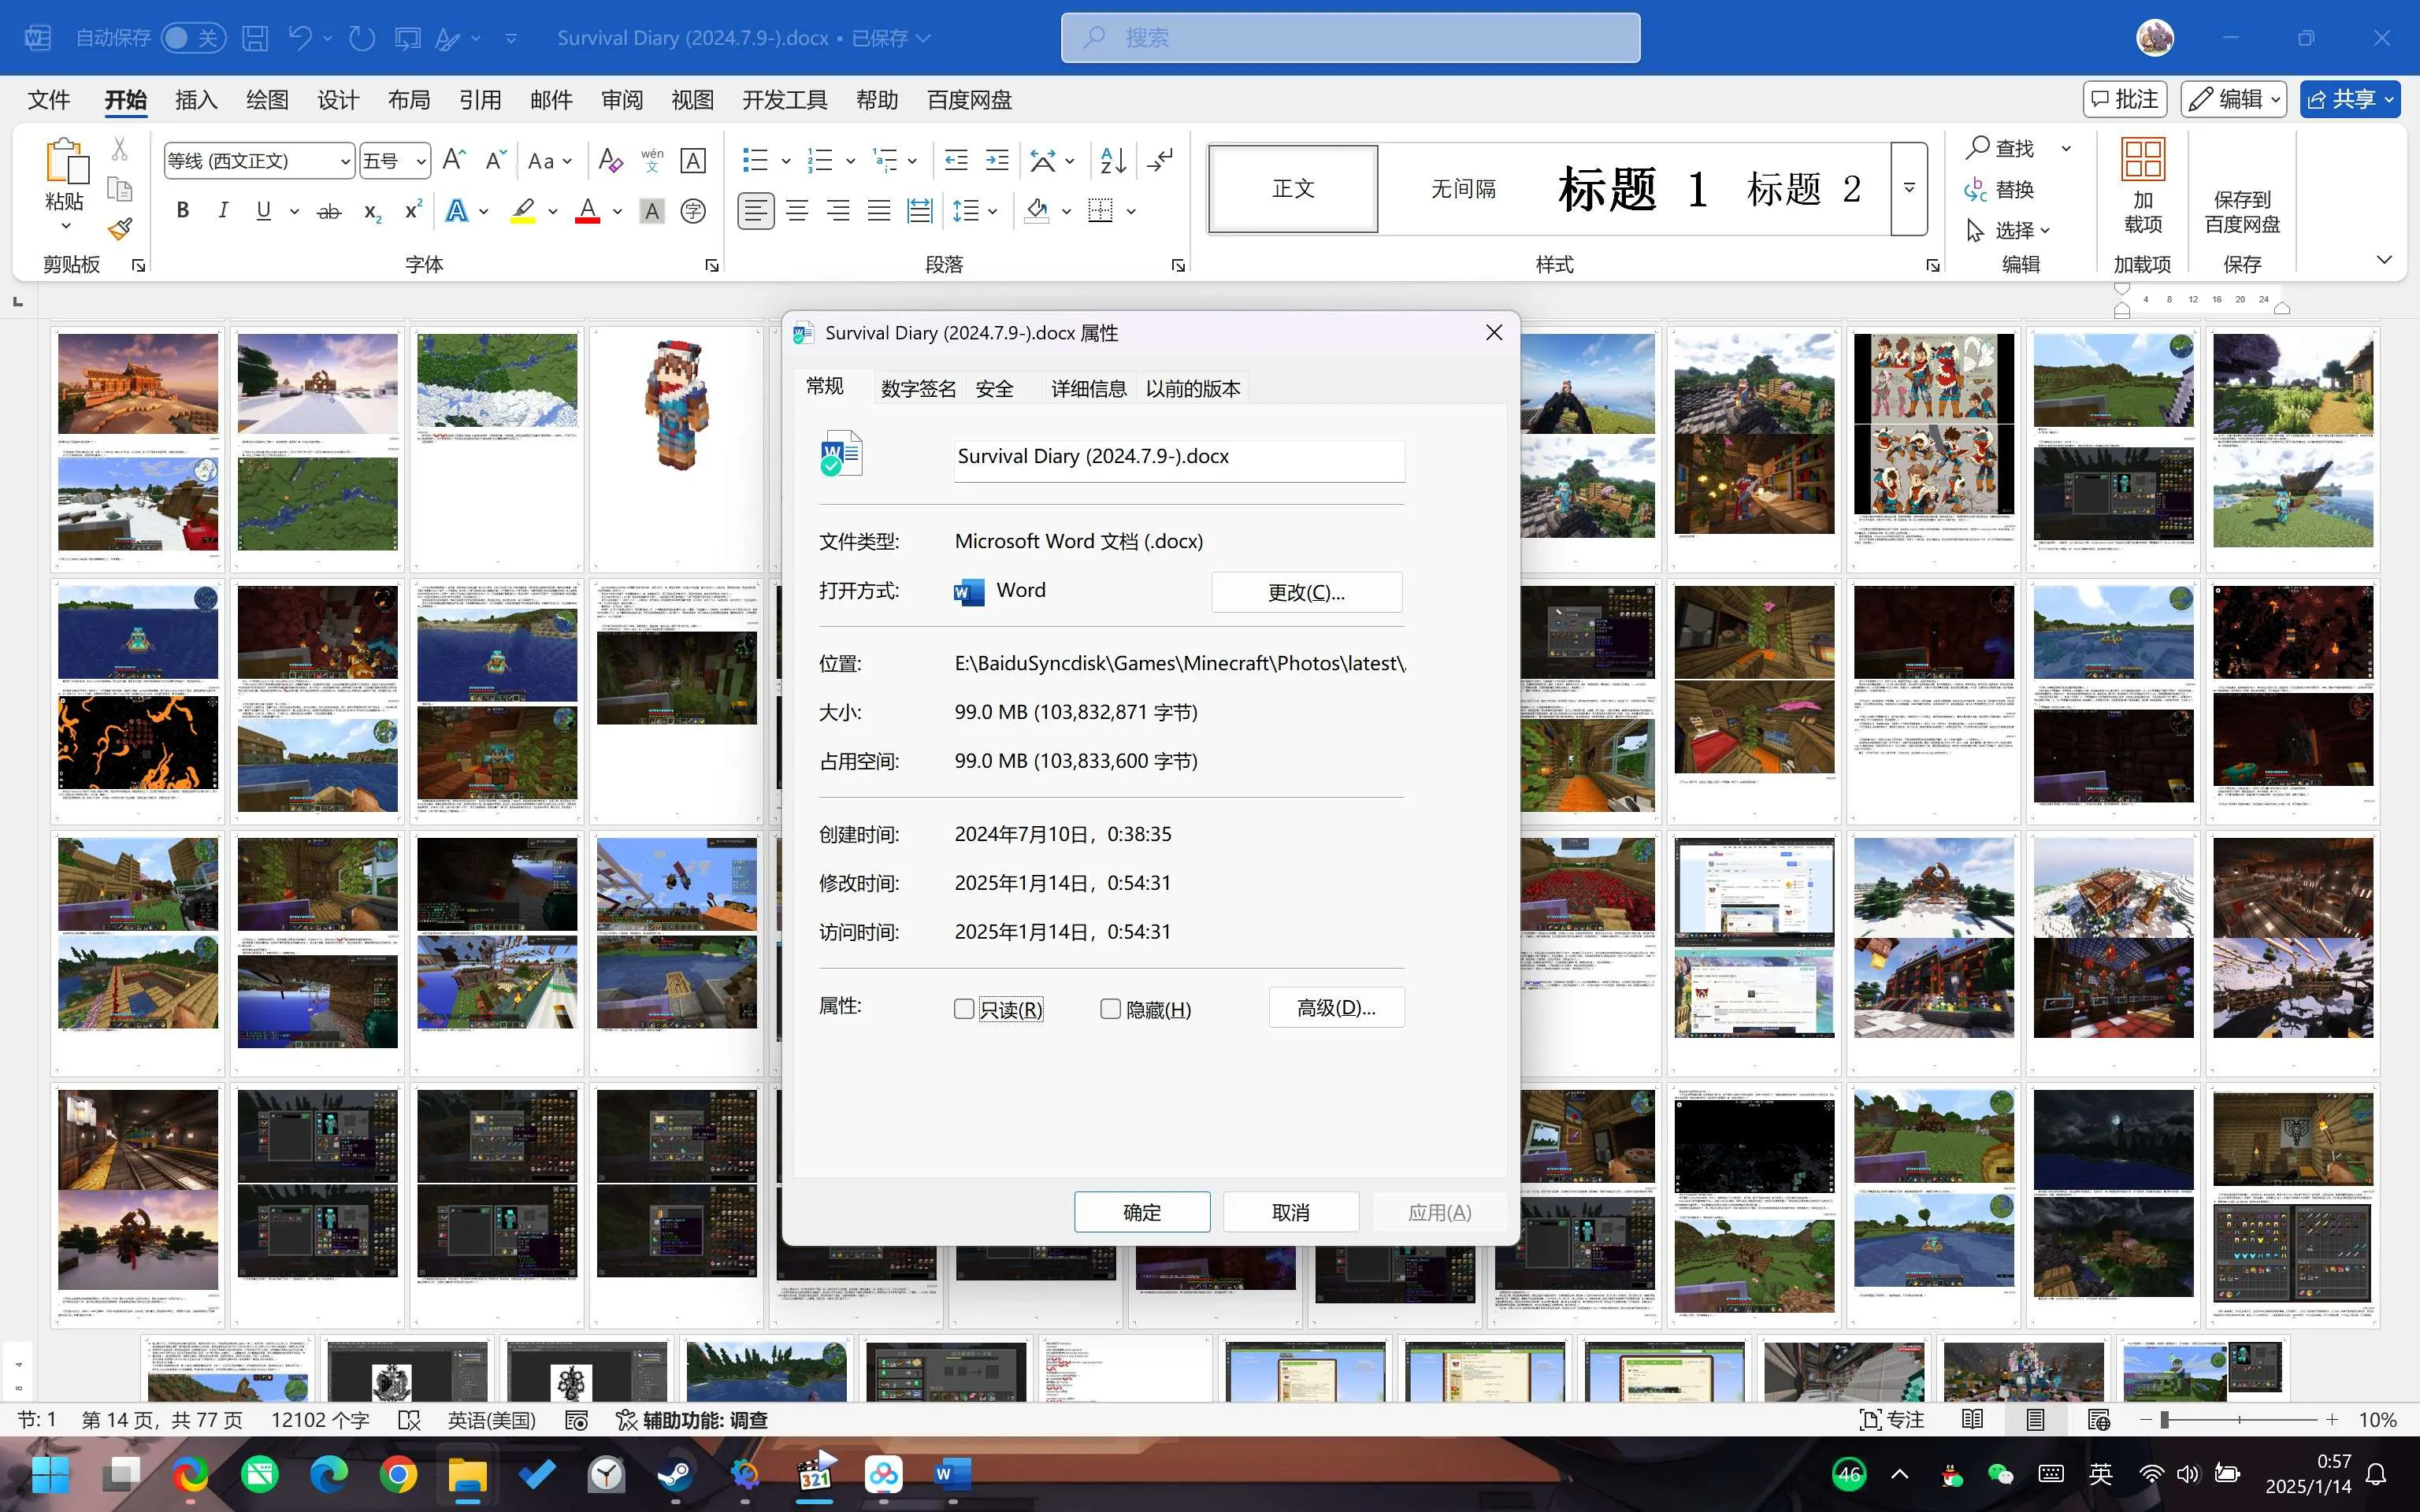This screenshot has width=2420, height=1512.
Task: Expand the bullet list dropdown arrow
Action: [786, 160]
